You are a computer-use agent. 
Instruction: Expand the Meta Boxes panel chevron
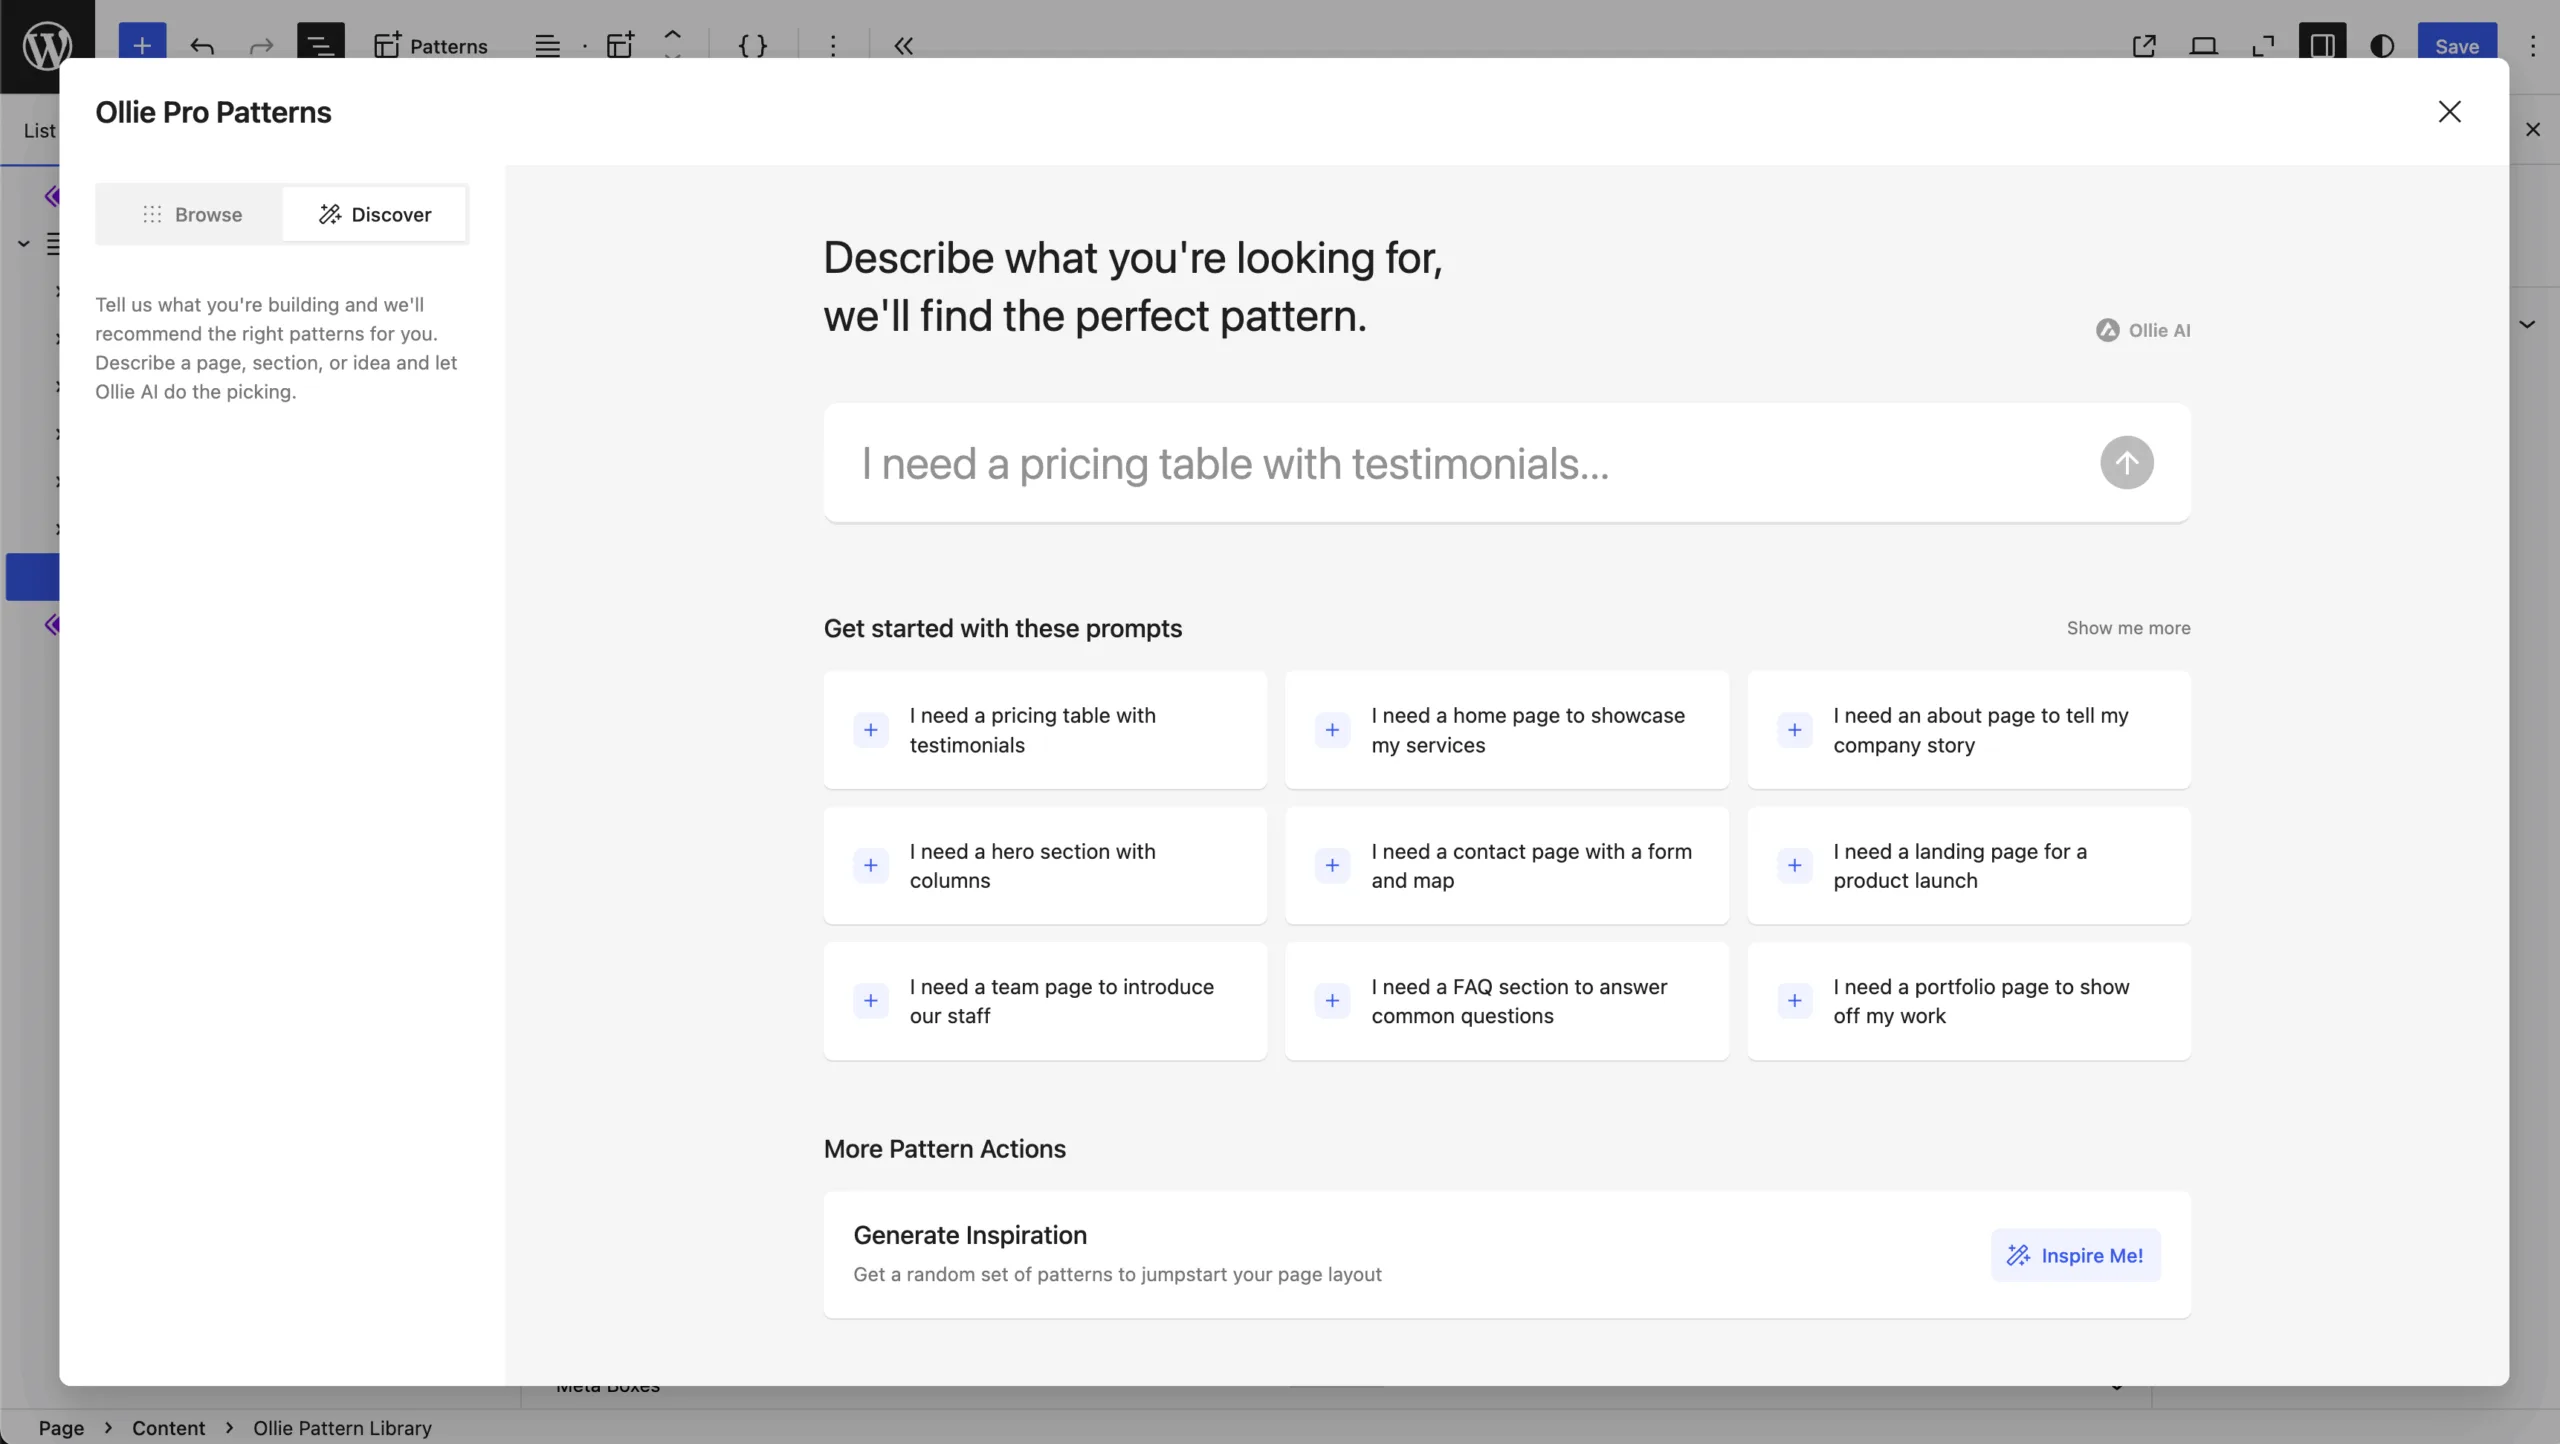pyautogui.click(x=2116, y=1388)
